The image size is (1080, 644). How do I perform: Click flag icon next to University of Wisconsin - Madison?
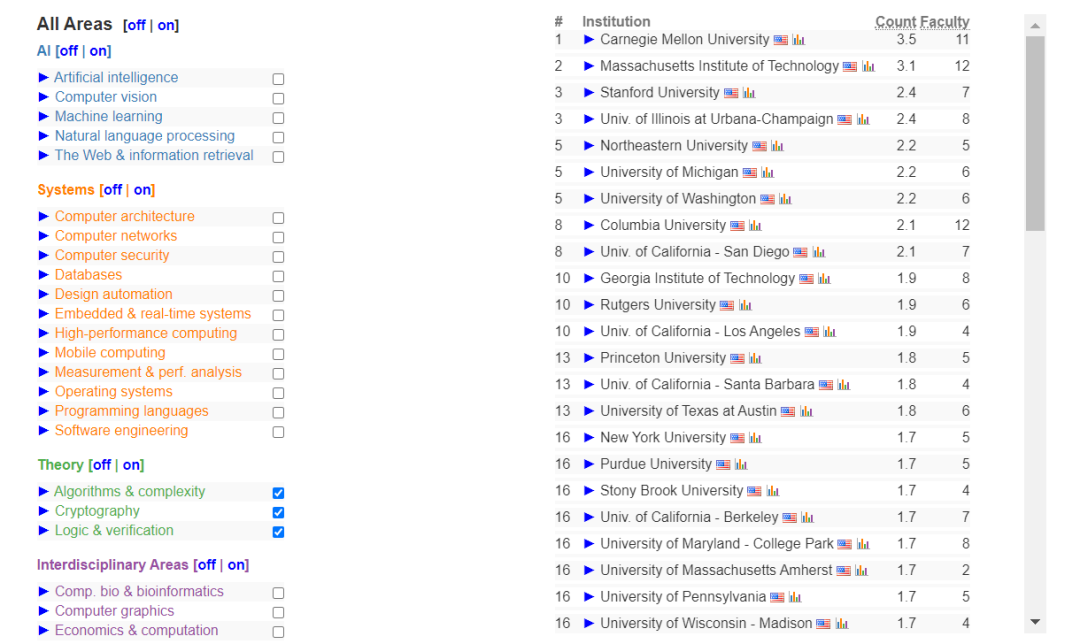(823, 624)
